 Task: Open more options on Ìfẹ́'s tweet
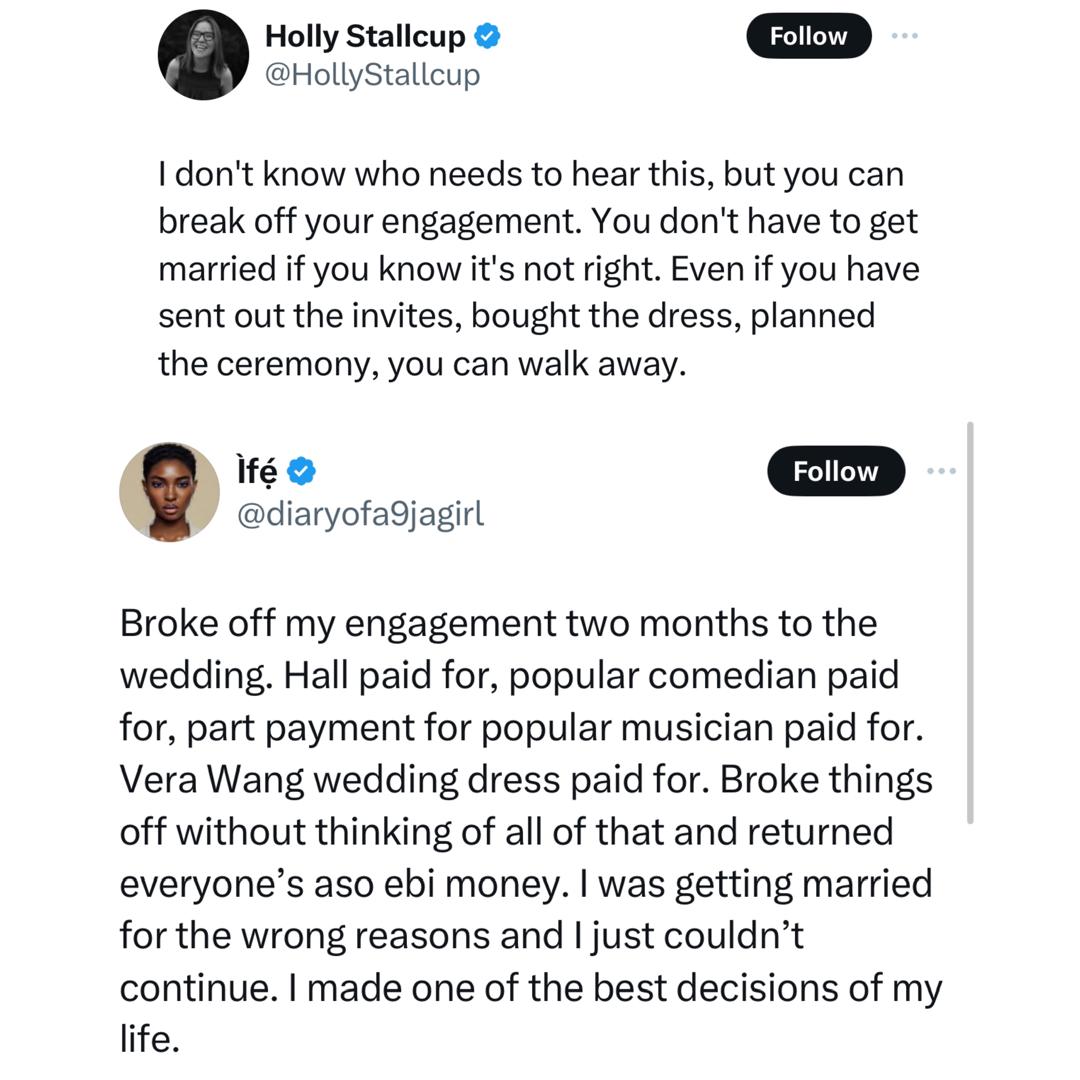[941, 471]
